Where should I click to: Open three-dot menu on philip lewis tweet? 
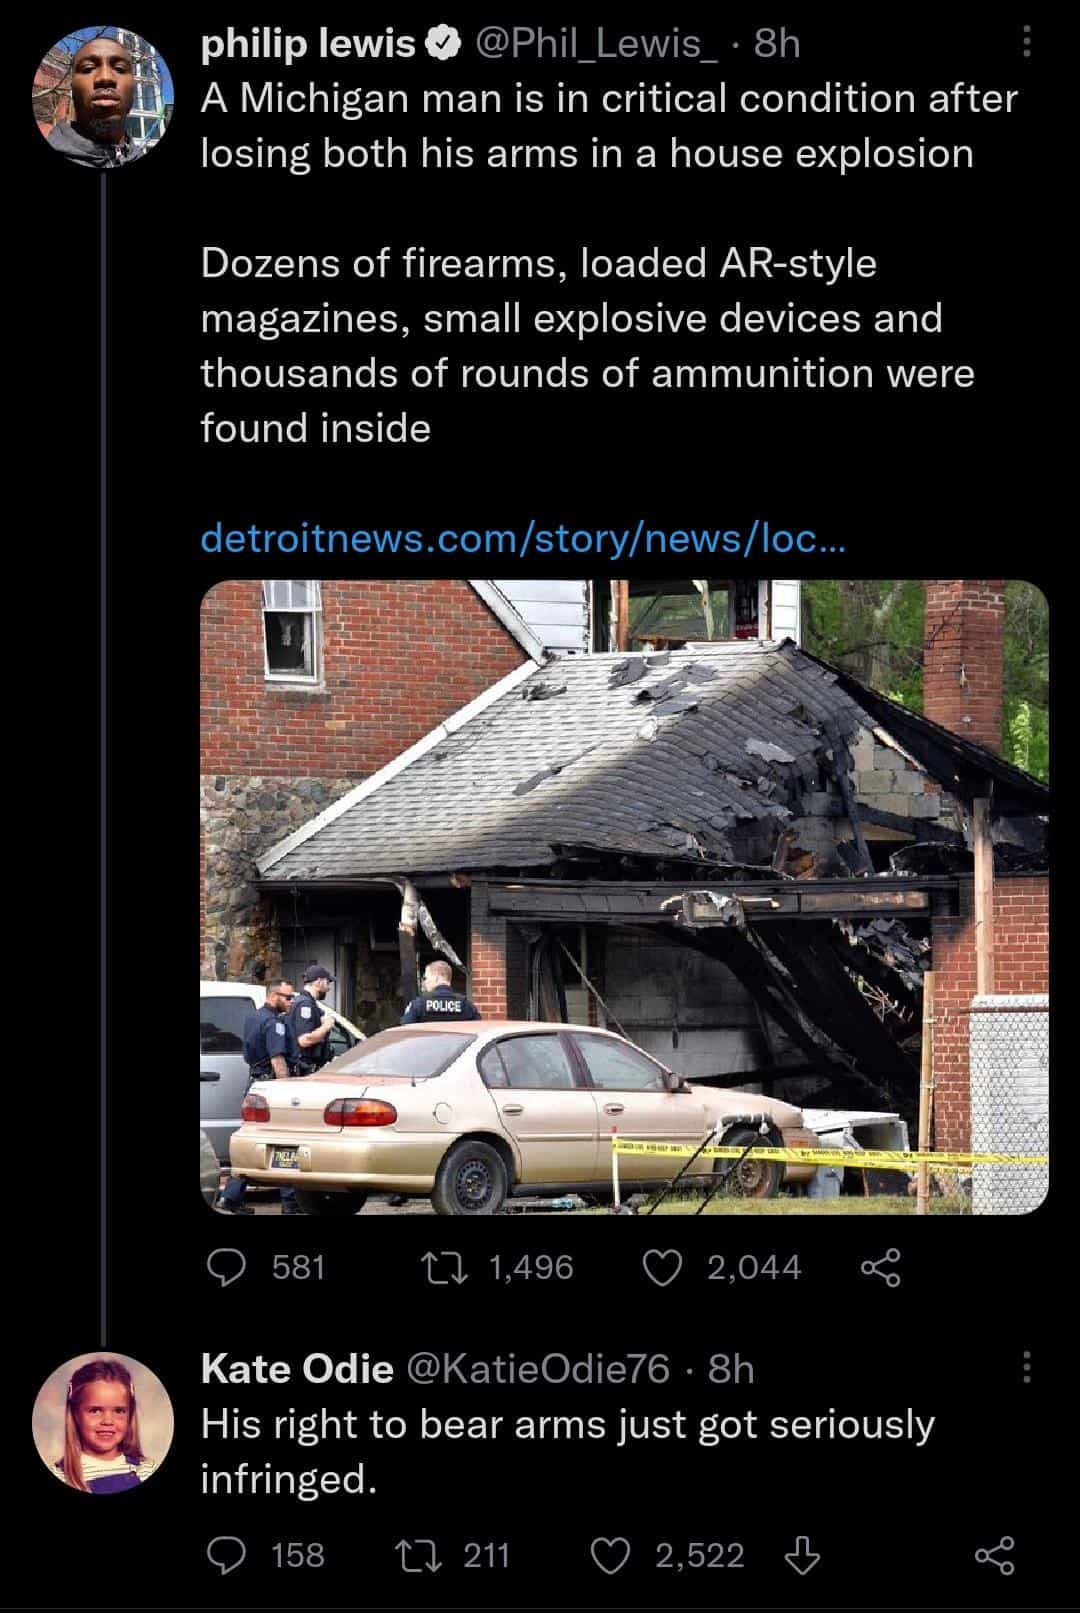[x=1026, y=42]
